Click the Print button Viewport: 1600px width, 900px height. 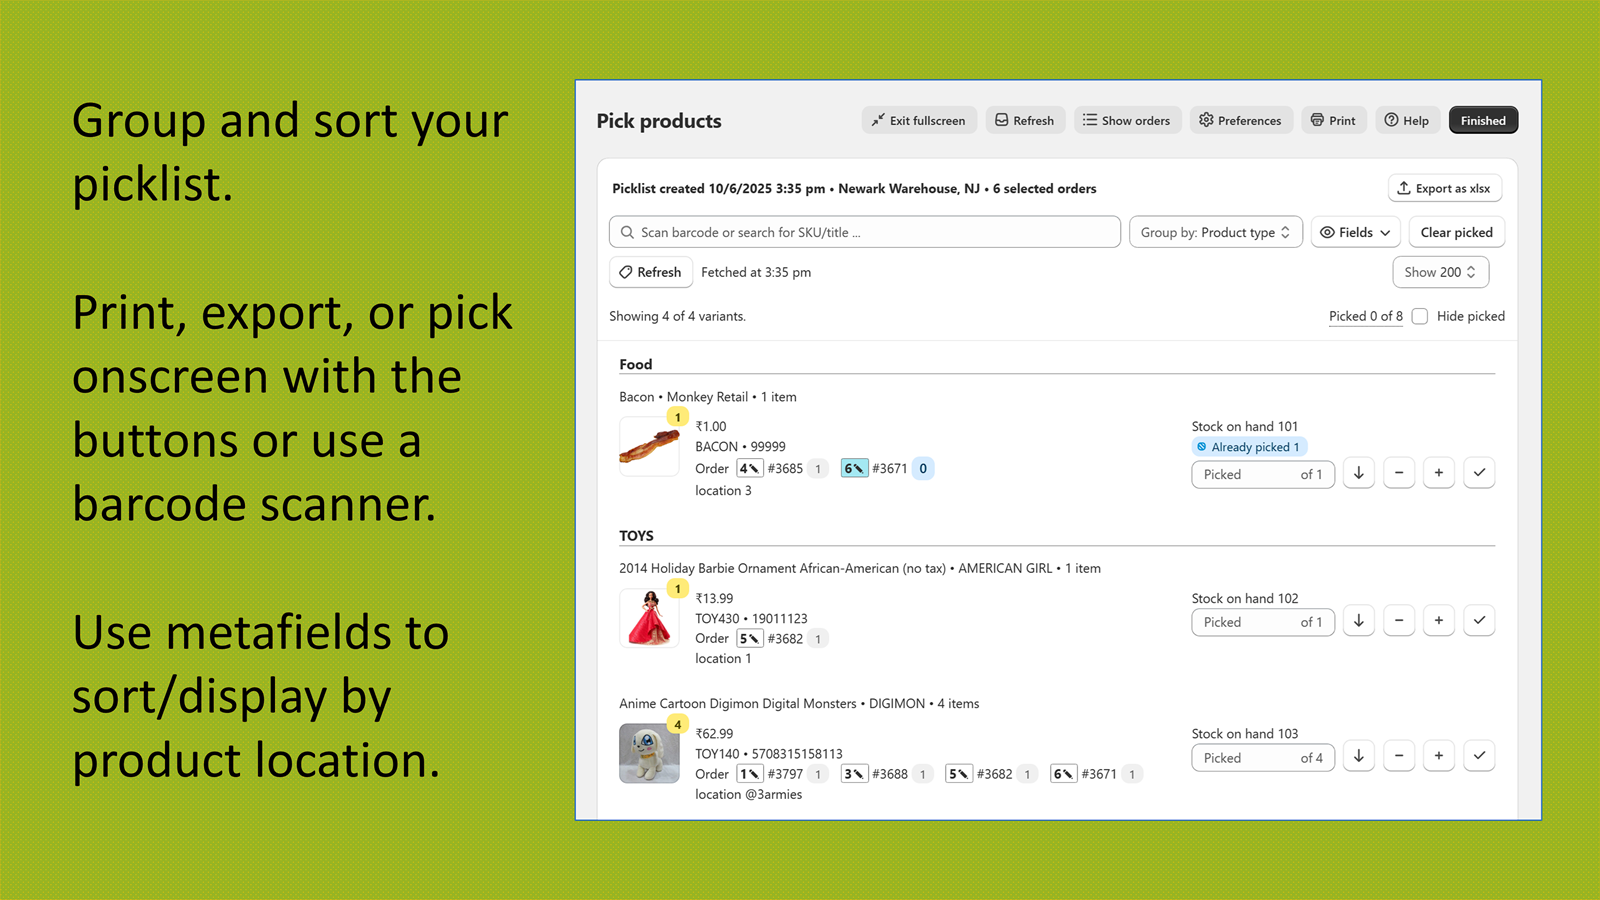(x=1333, y=120)
